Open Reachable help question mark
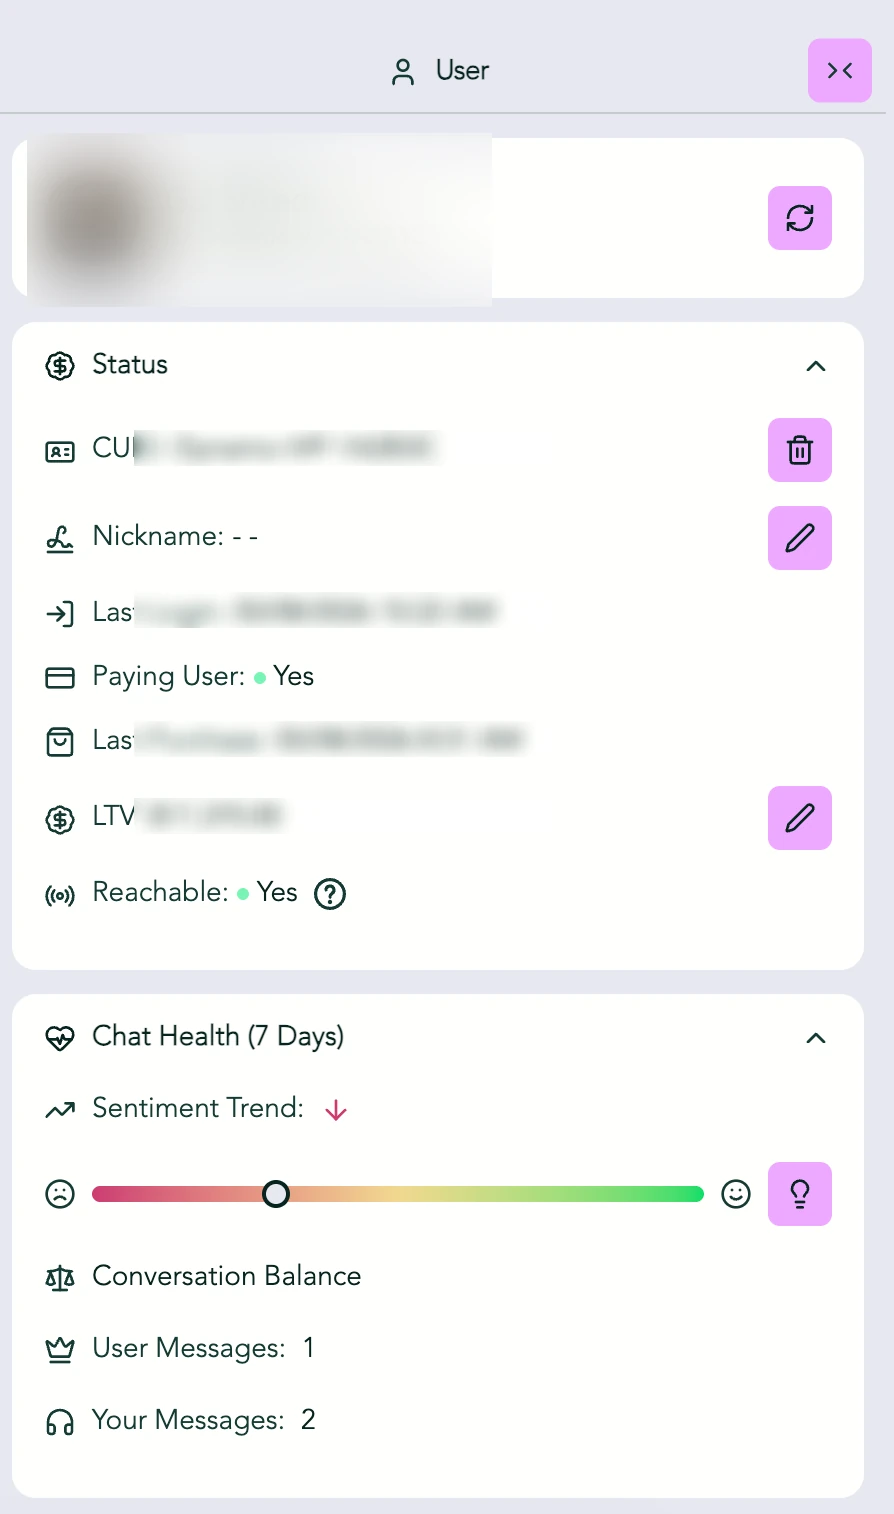Image resolution: width=894 pixels, height=1514 pixels. pos(330,893)
